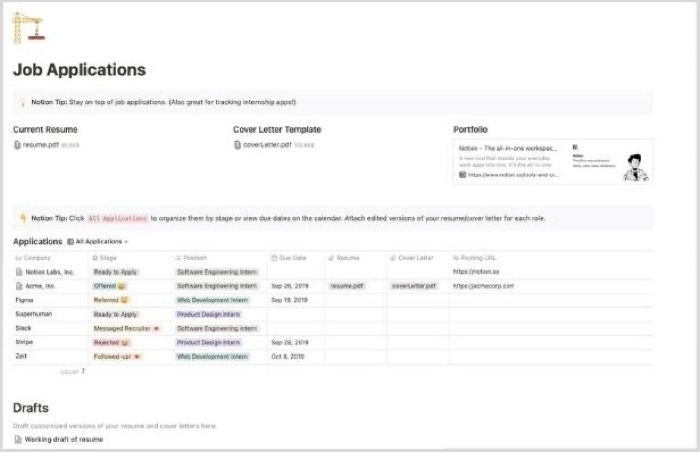The width and height of the screenshot is (700, 452).
Task: Open the Portfolio Notion bookmark title
Action: (x=508, y=148)
